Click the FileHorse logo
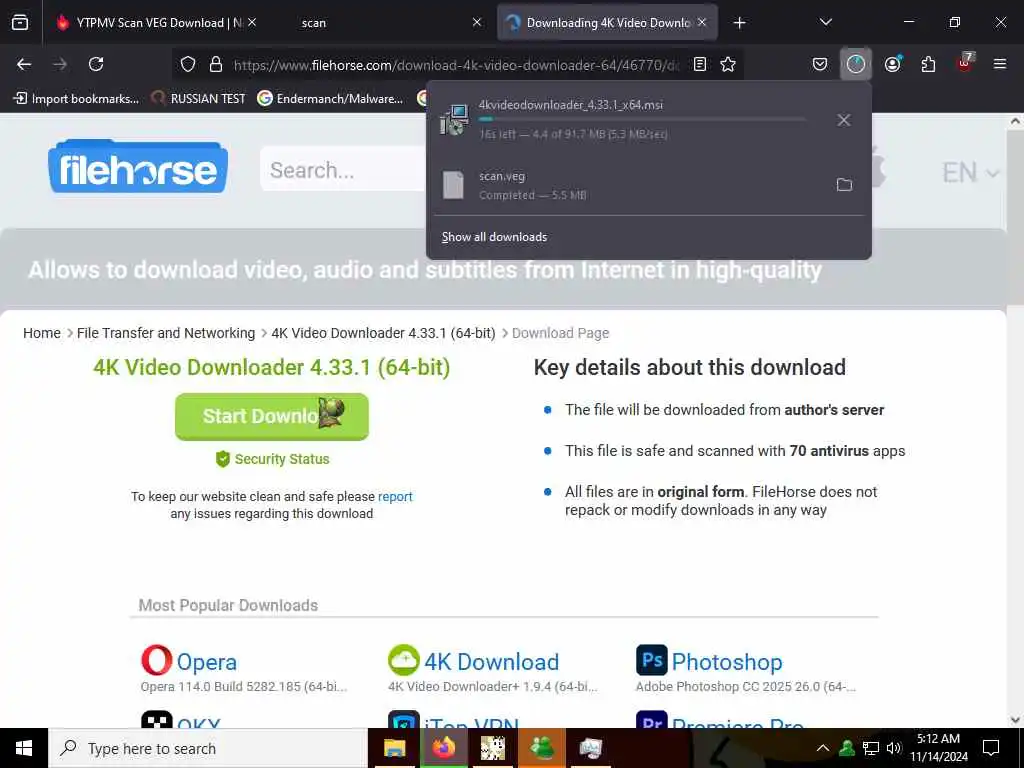The image size is (1024, 768). click(138, 167)
